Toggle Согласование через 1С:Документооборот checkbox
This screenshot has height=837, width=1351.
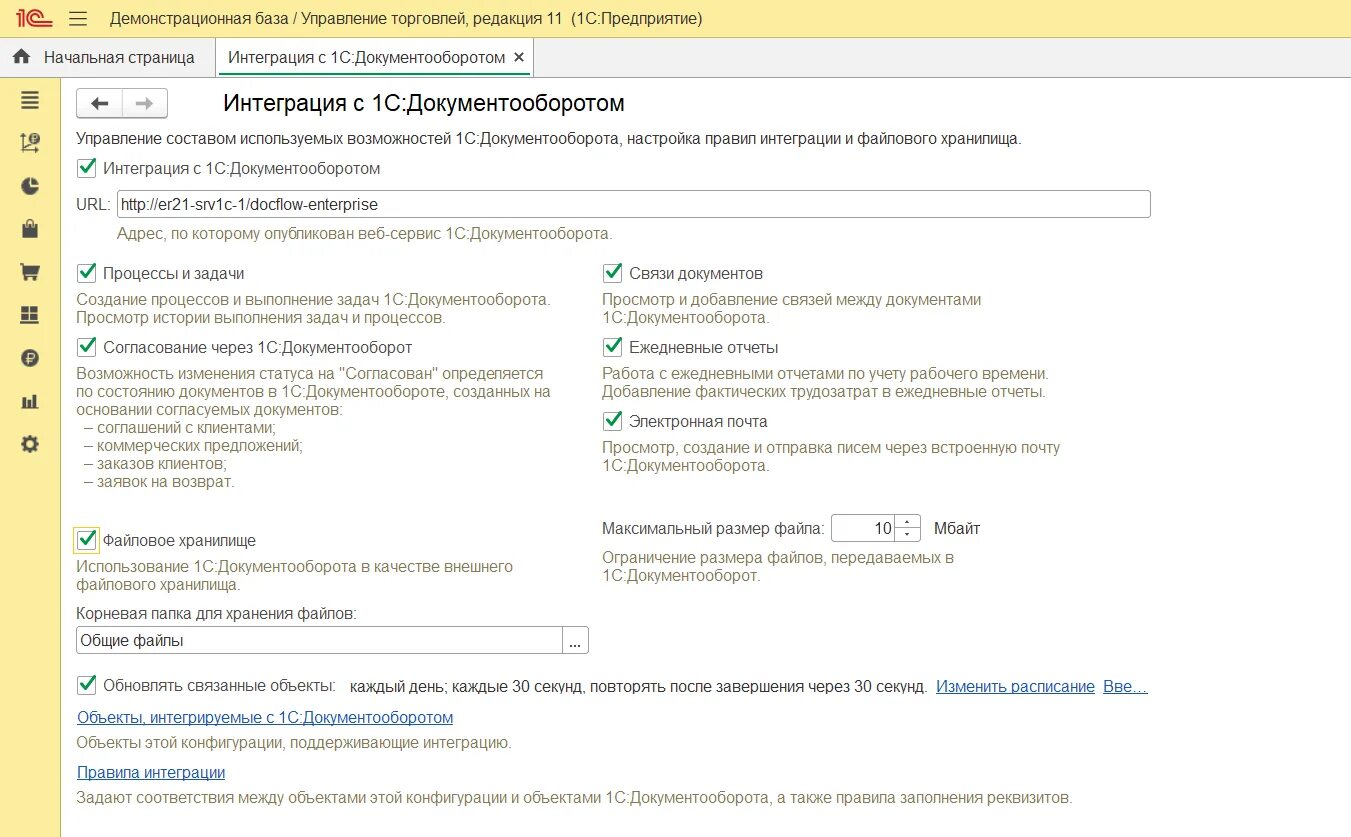coord(87,347)
